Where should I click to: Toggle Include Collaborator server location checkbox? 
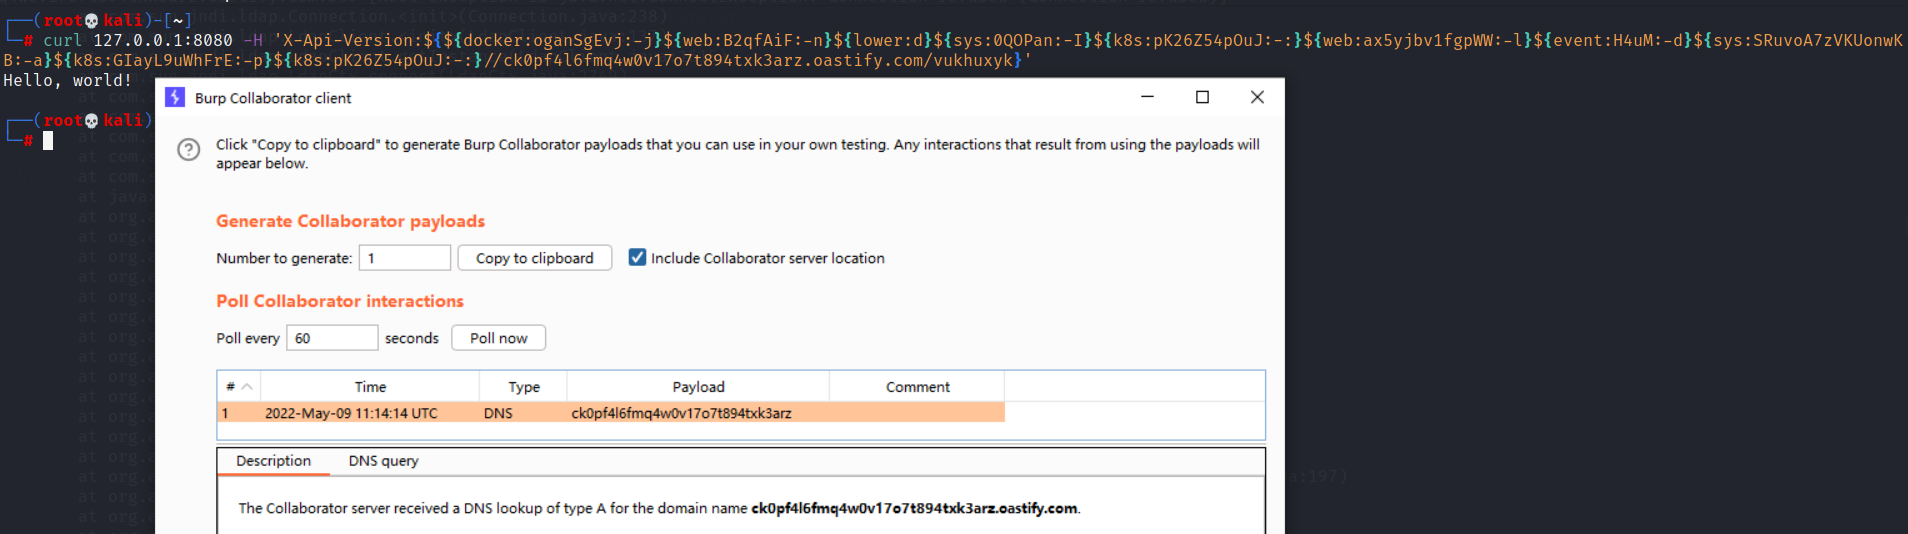pos(637,257)
